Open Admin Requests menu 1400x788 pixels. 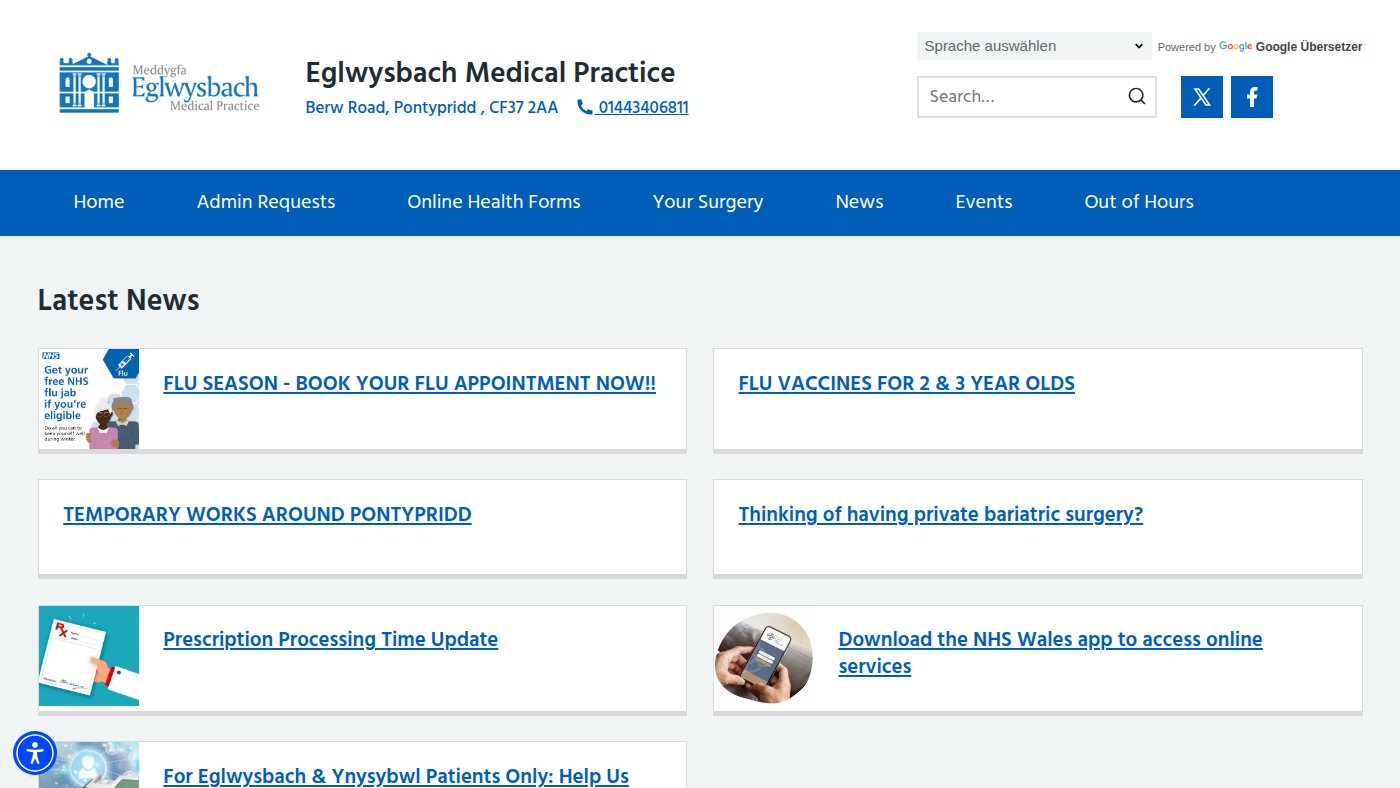(266, 202)
